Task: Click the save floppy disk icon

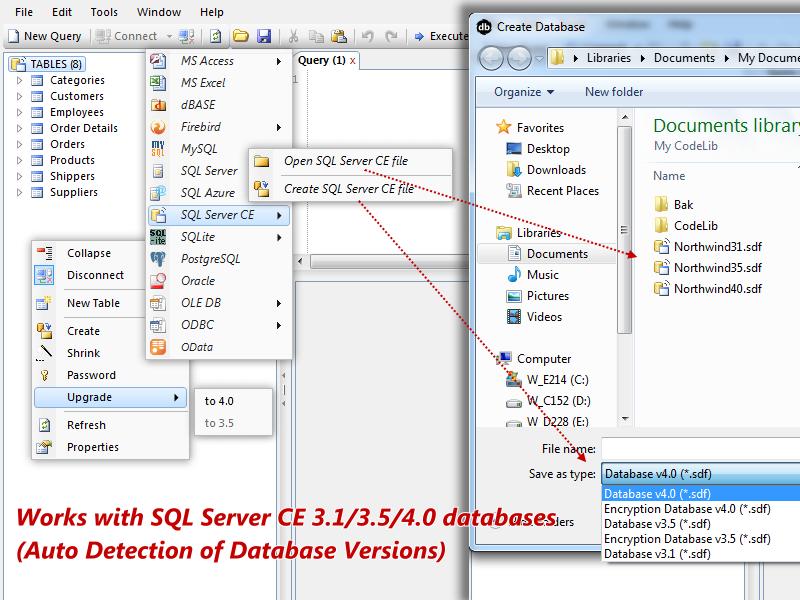Action: (x=264, y=36)
